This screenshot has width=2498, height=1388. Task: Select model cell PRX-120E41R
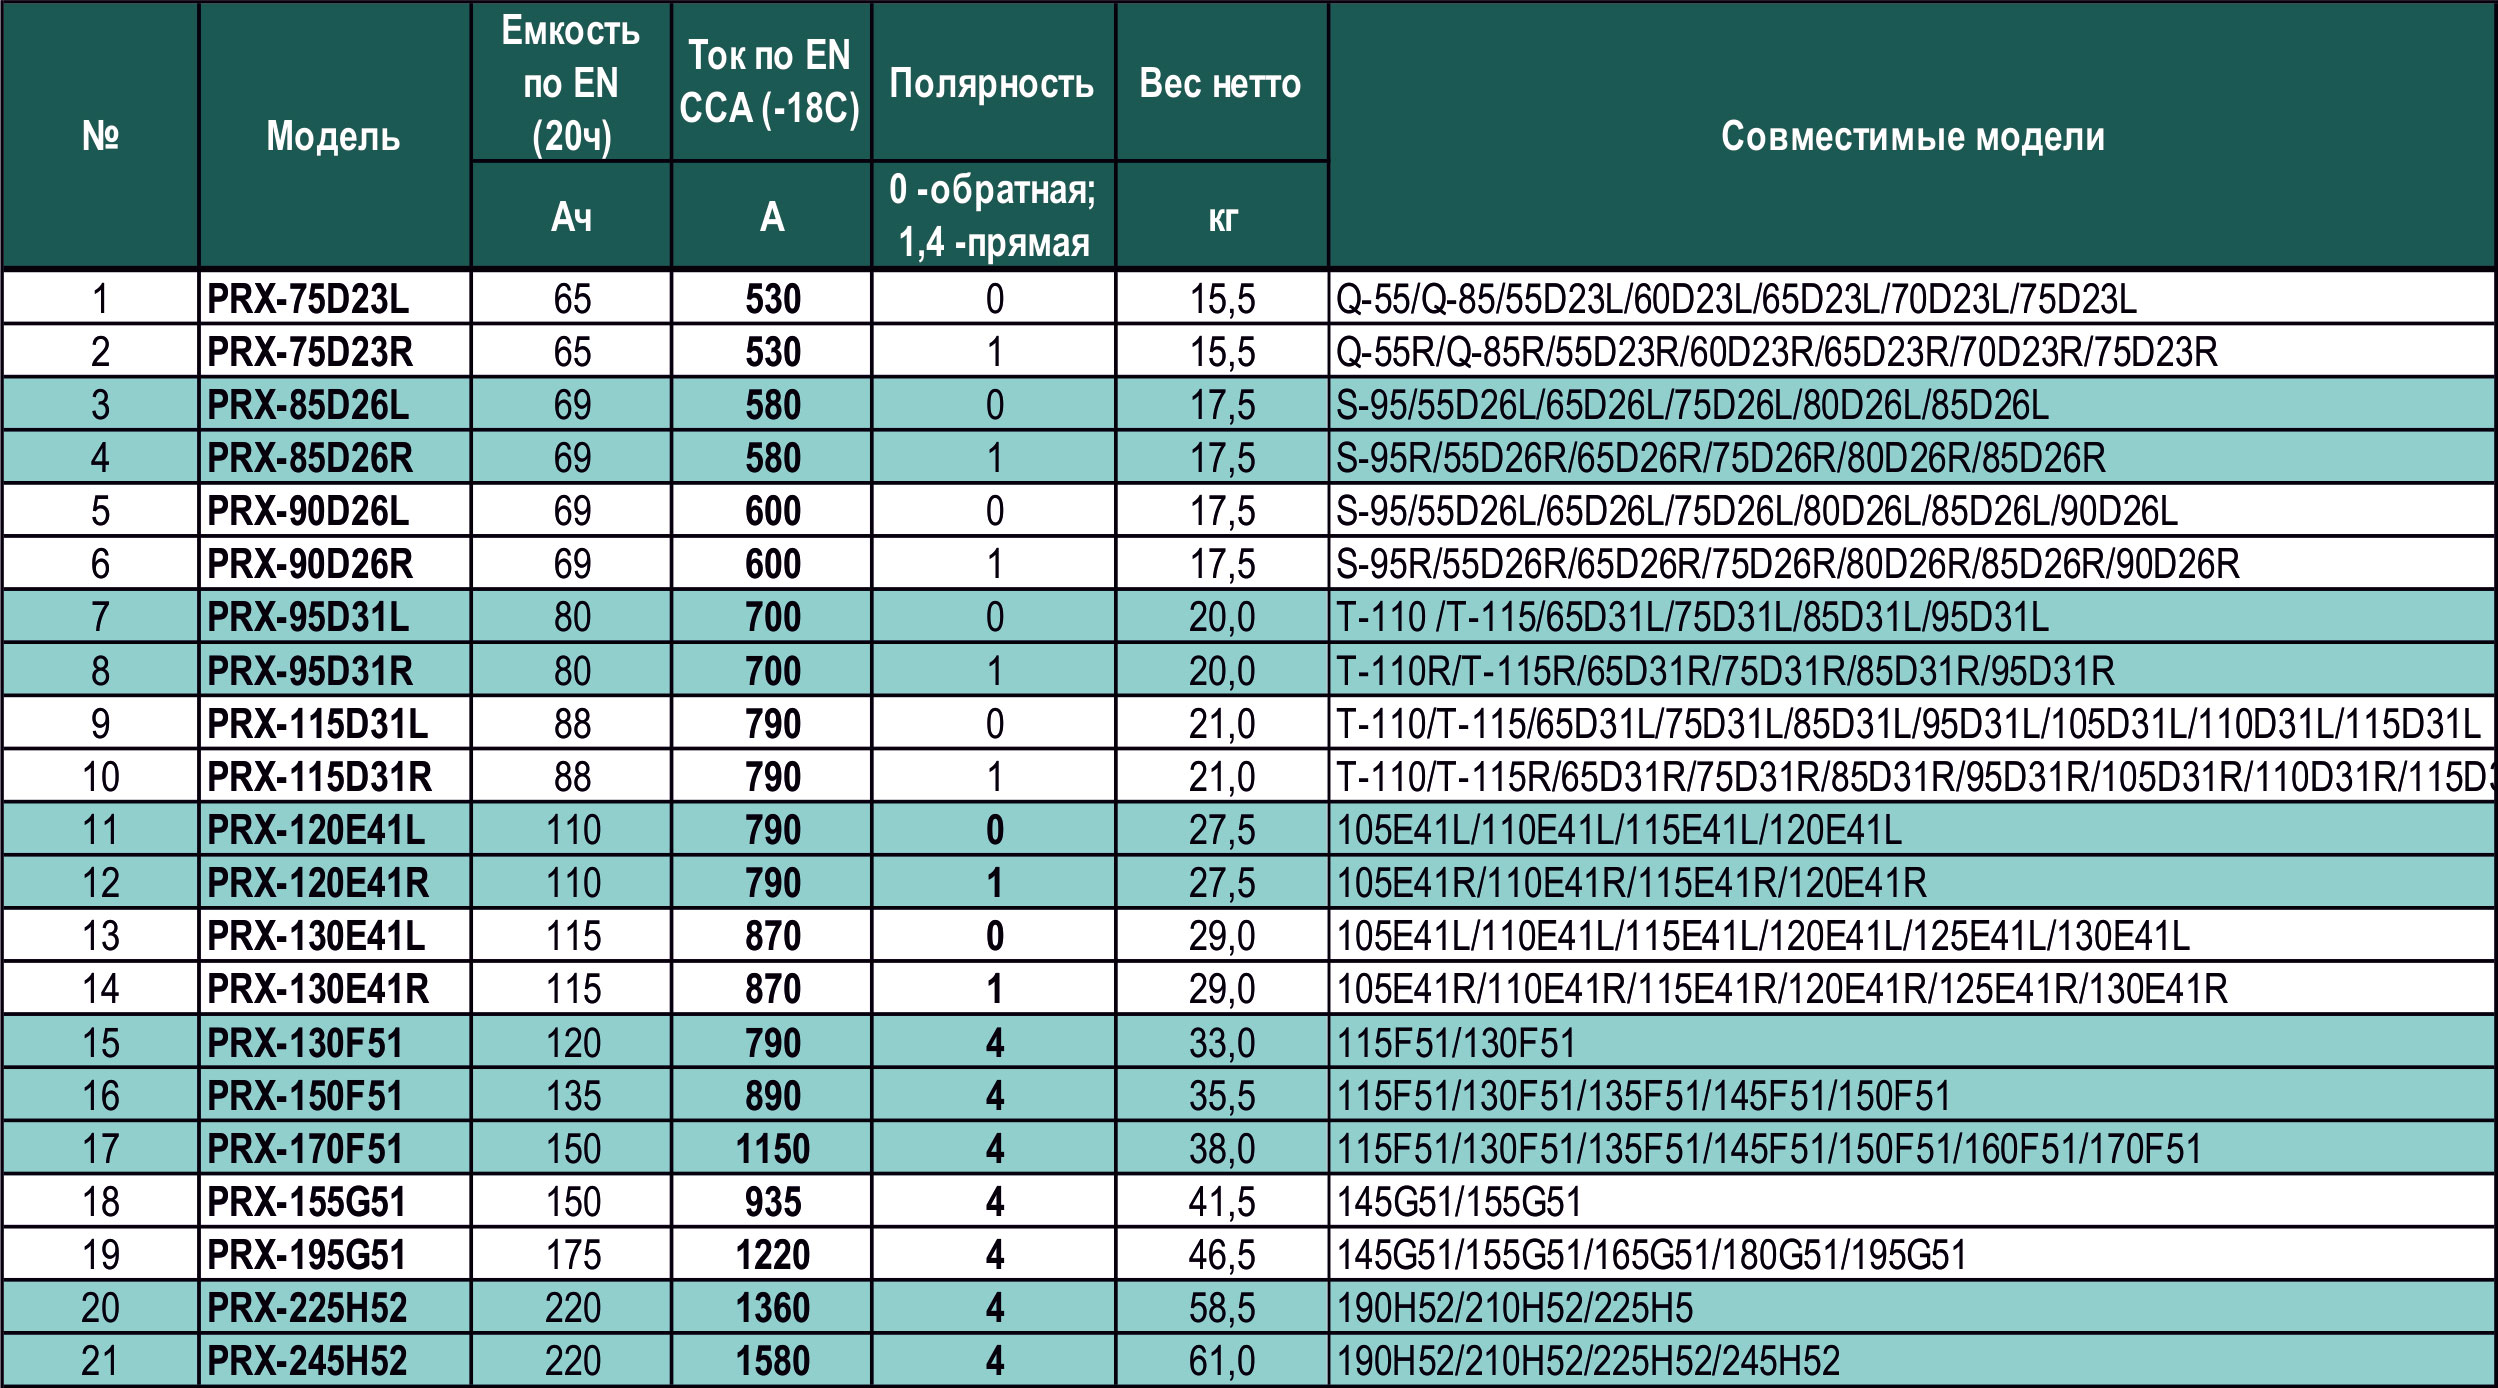coord(334,882)
